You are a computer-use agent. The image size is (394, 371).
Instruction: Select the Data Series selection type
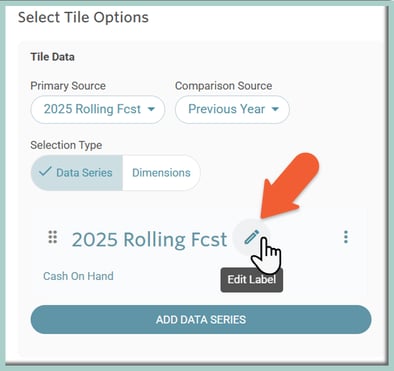coord(77,173)
